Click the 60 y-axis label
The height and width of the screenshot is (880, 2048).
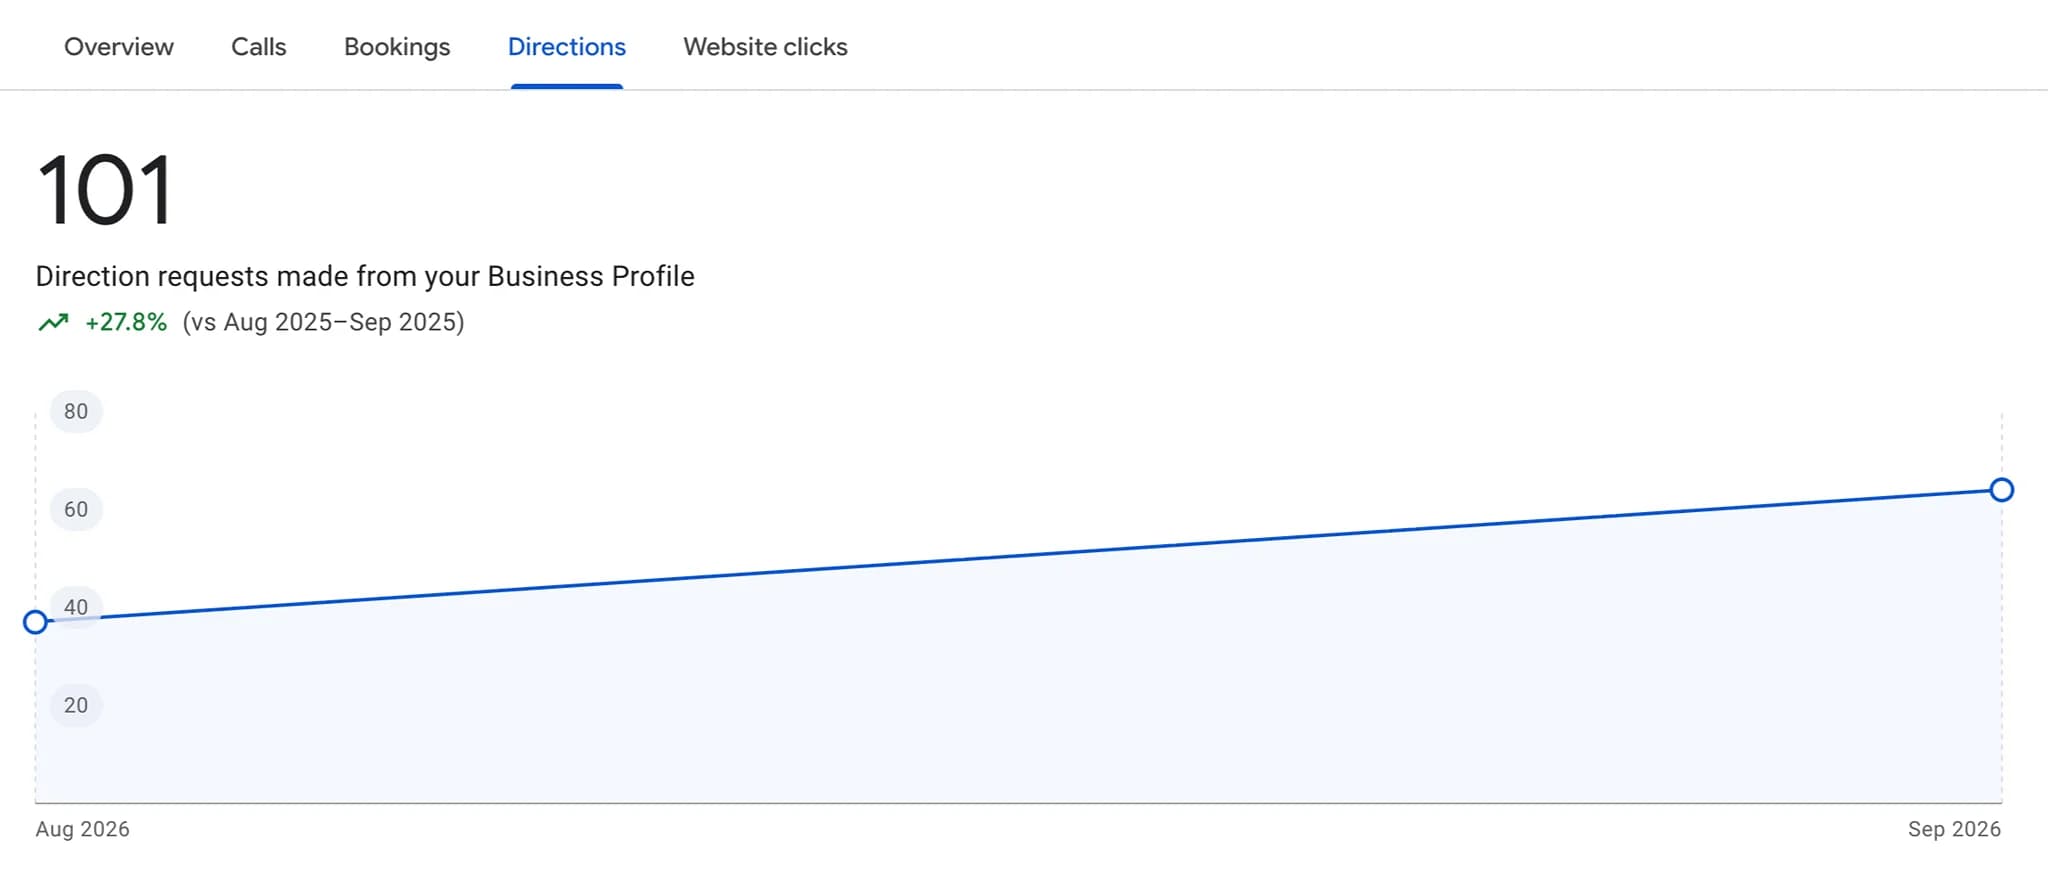[76, 509]
